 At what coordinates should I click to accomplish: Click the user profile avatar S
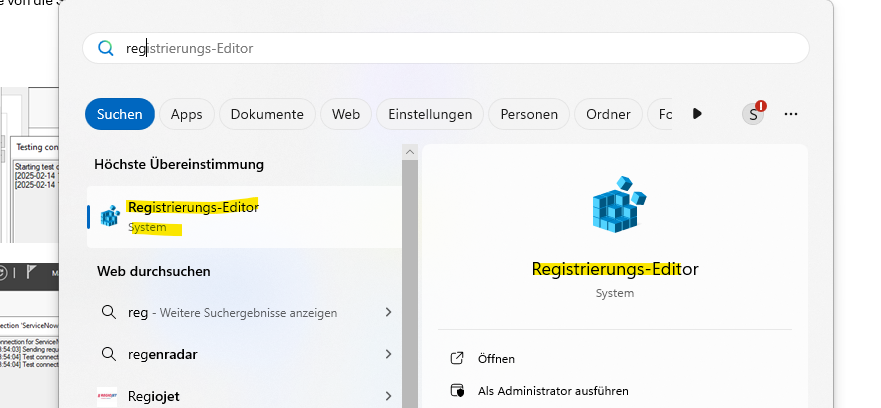click(753, 114)
